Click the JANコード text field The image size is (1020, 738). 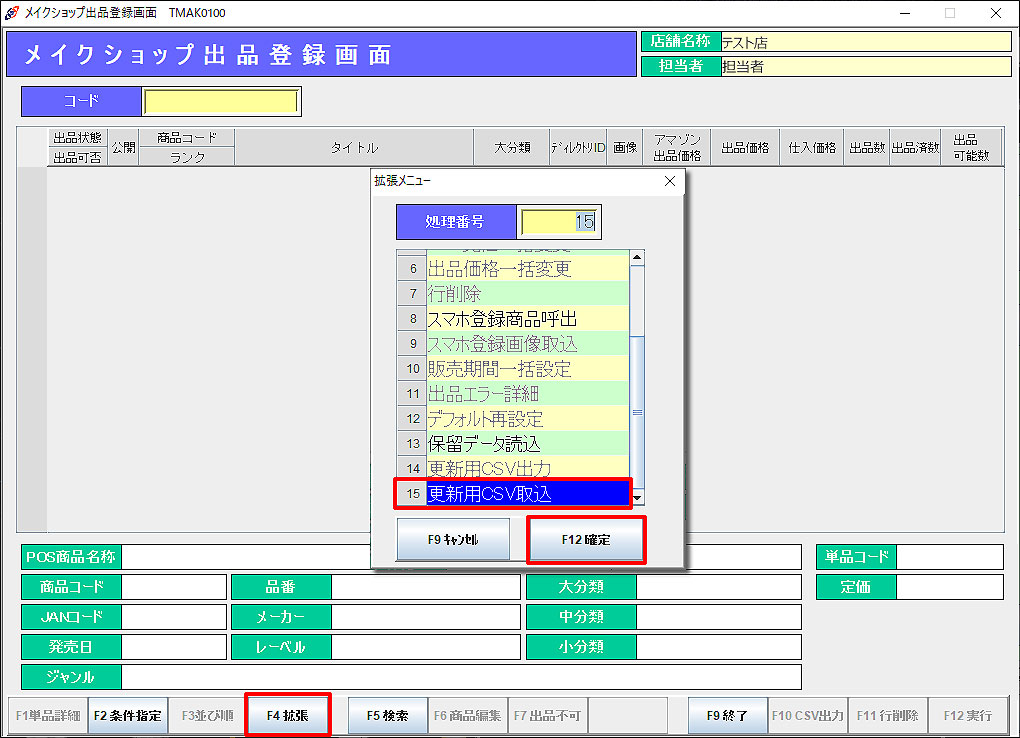tap(171, 617)
